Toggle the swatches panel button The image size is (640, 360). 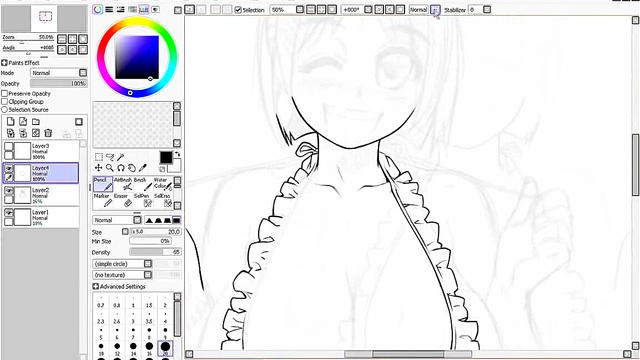pos(144,9)
